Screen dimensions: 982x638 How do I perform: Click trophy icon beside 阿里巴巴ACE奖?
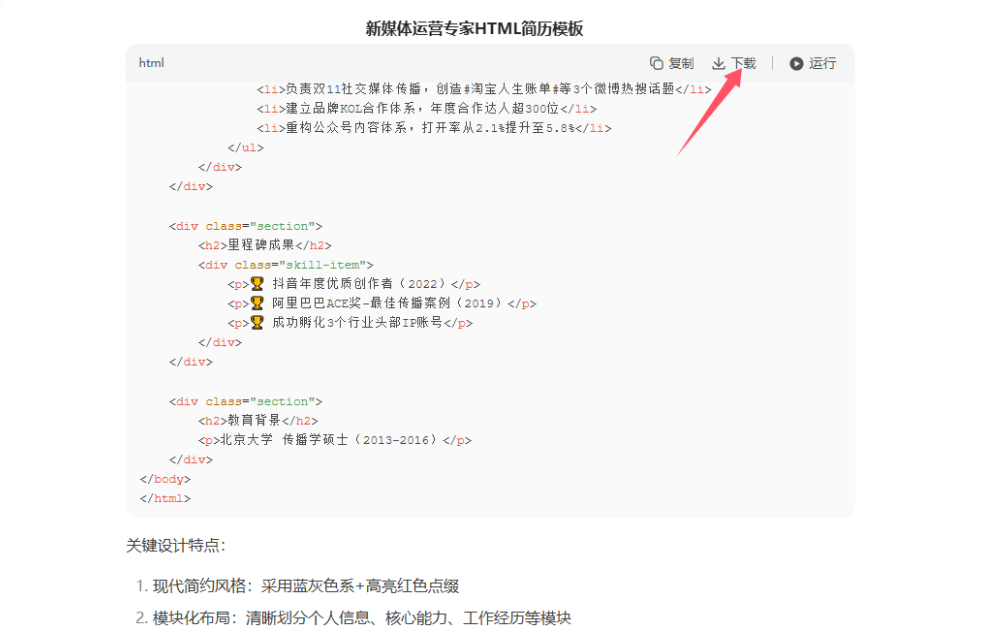coord(257,303)
